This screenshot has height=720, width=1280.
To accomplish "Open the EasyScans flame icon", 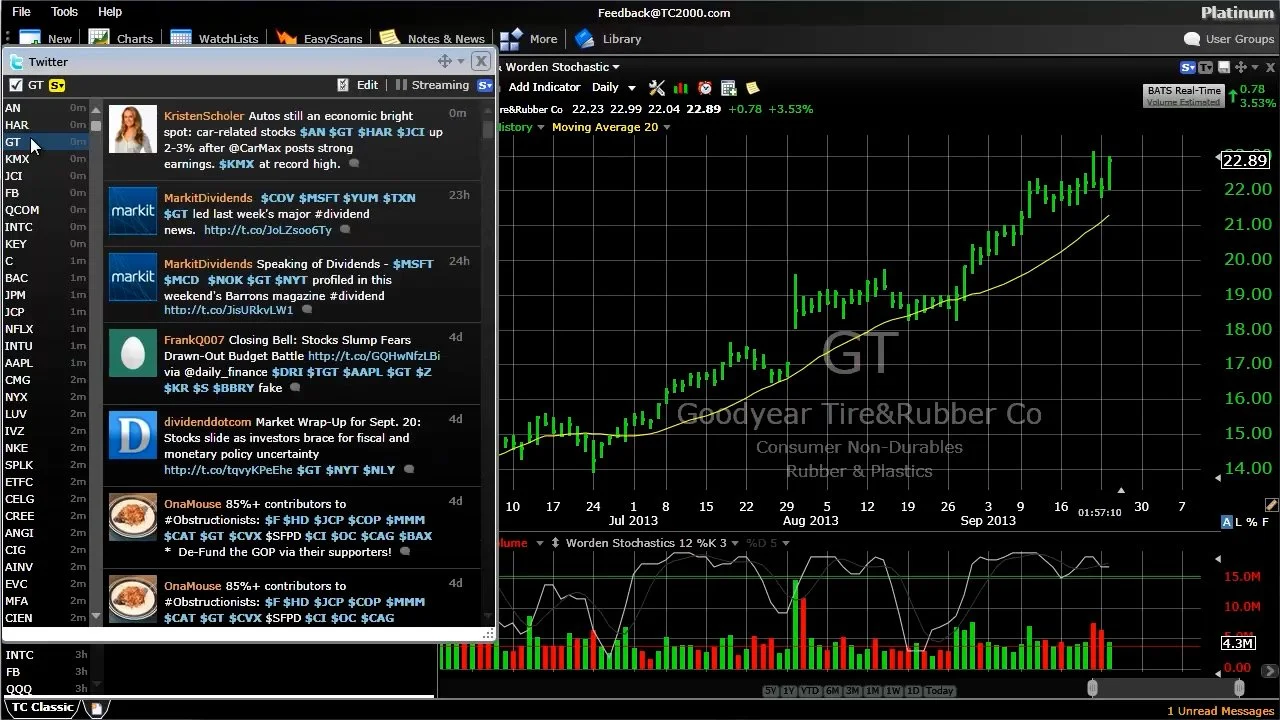I will (287, 38).
